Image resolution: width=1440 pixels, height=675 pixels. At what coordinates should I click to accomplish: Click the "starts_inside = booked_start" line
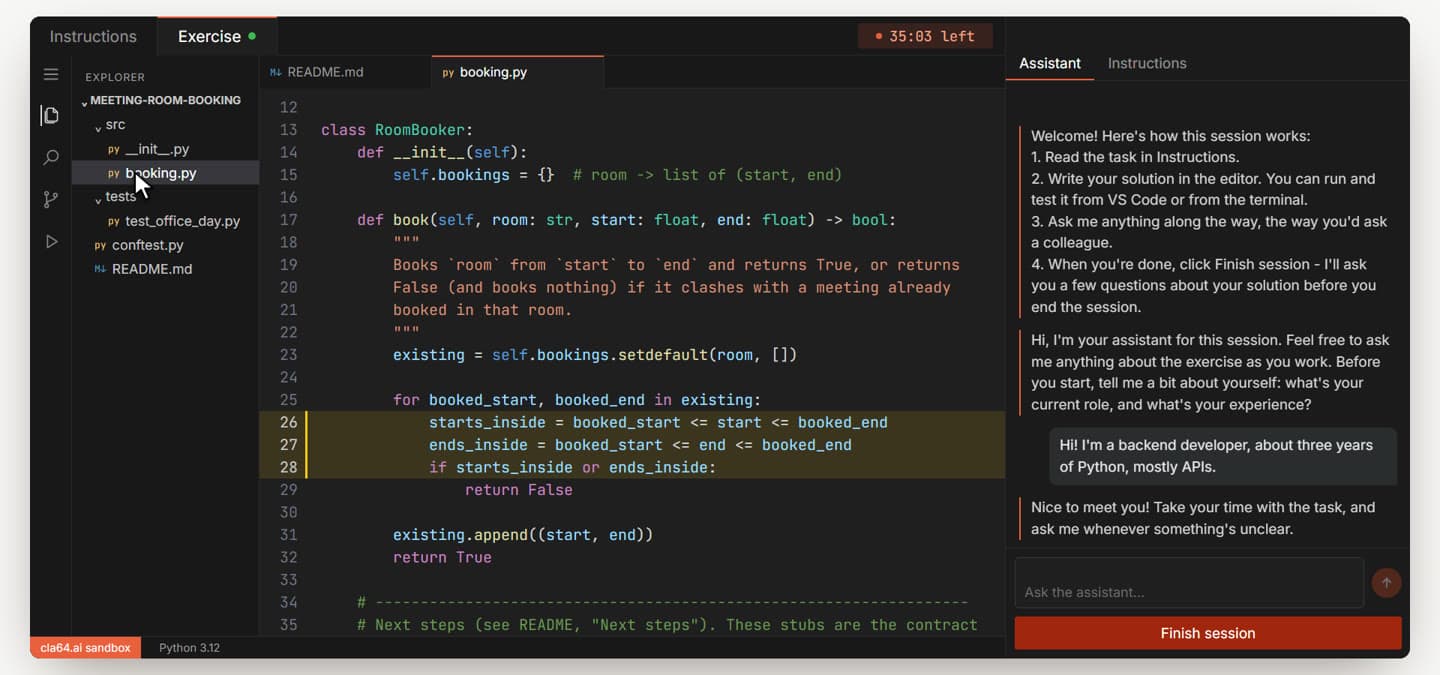click(658, 422)
